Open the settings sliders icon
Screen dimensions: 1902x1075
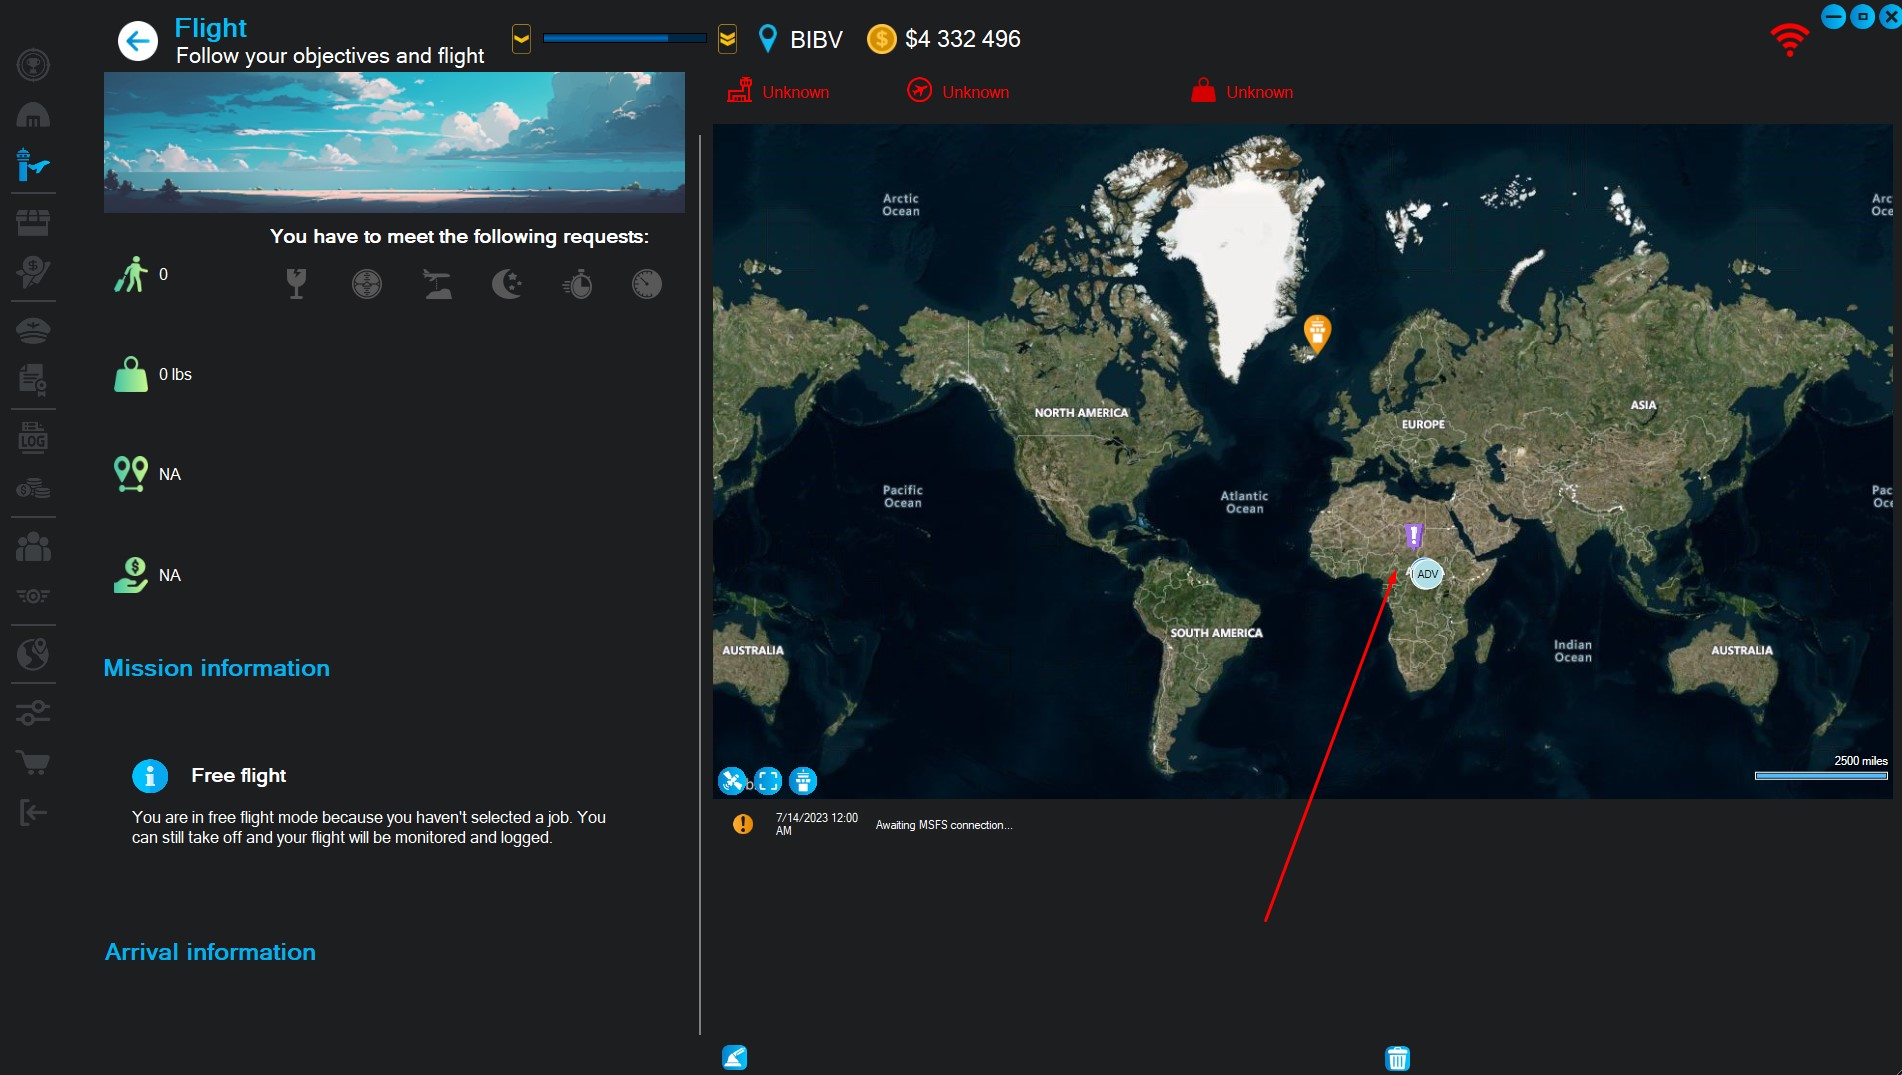tap(33, 711)
